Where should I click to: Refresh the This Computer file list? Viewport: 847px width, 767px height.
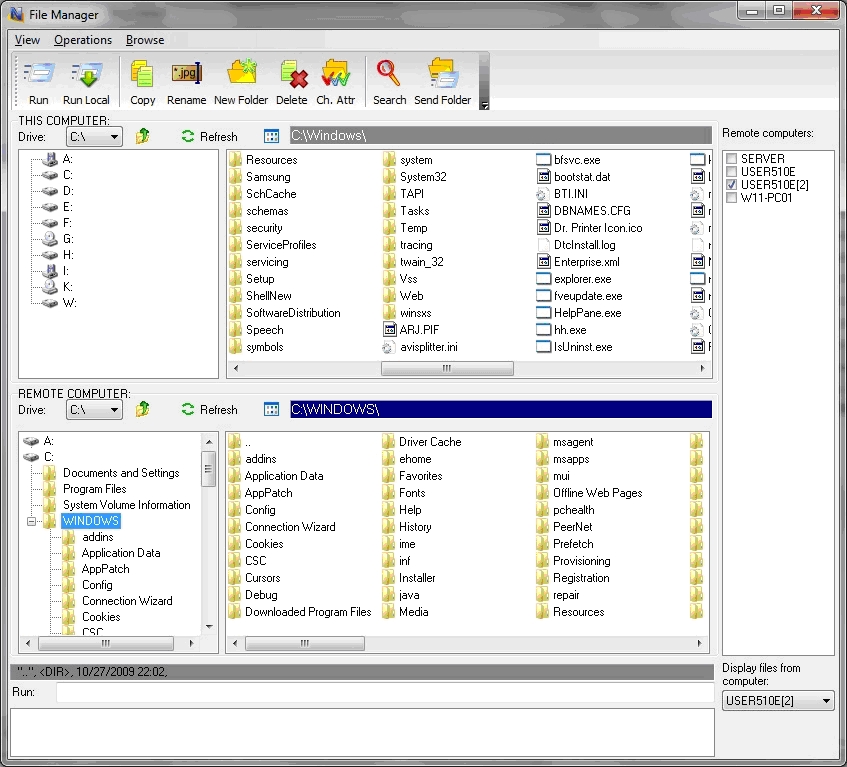(209, 137)
